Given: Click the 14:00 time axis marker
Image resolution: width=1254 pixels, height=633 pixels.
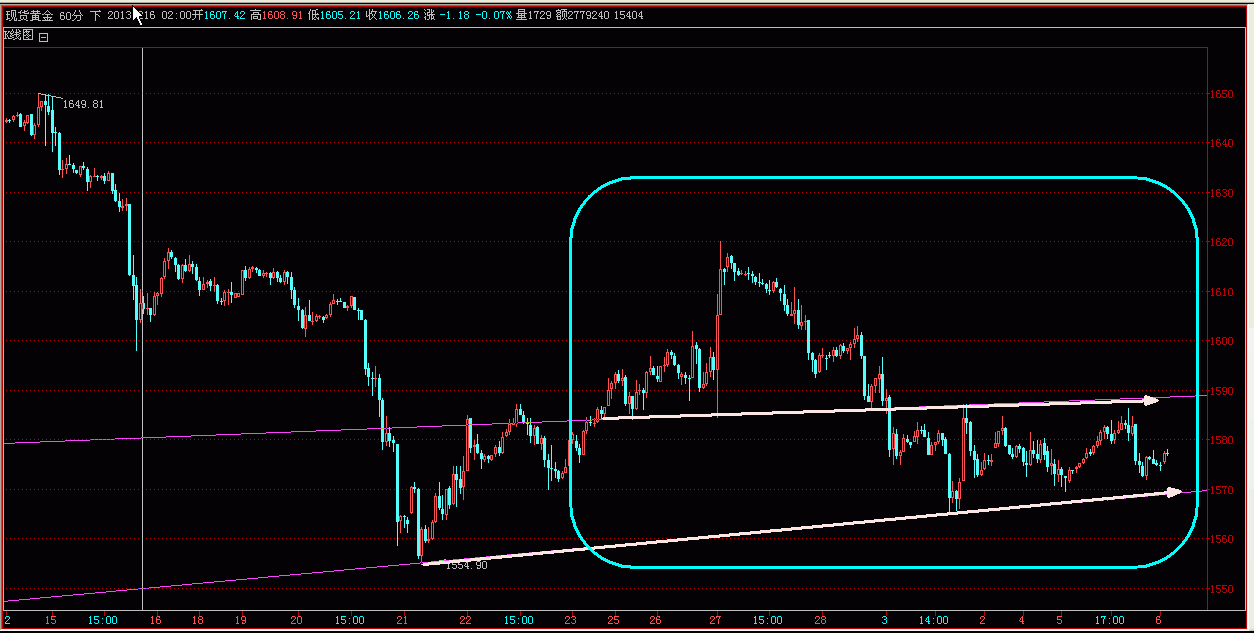Looking at the screenshot, I should (935, 620).
